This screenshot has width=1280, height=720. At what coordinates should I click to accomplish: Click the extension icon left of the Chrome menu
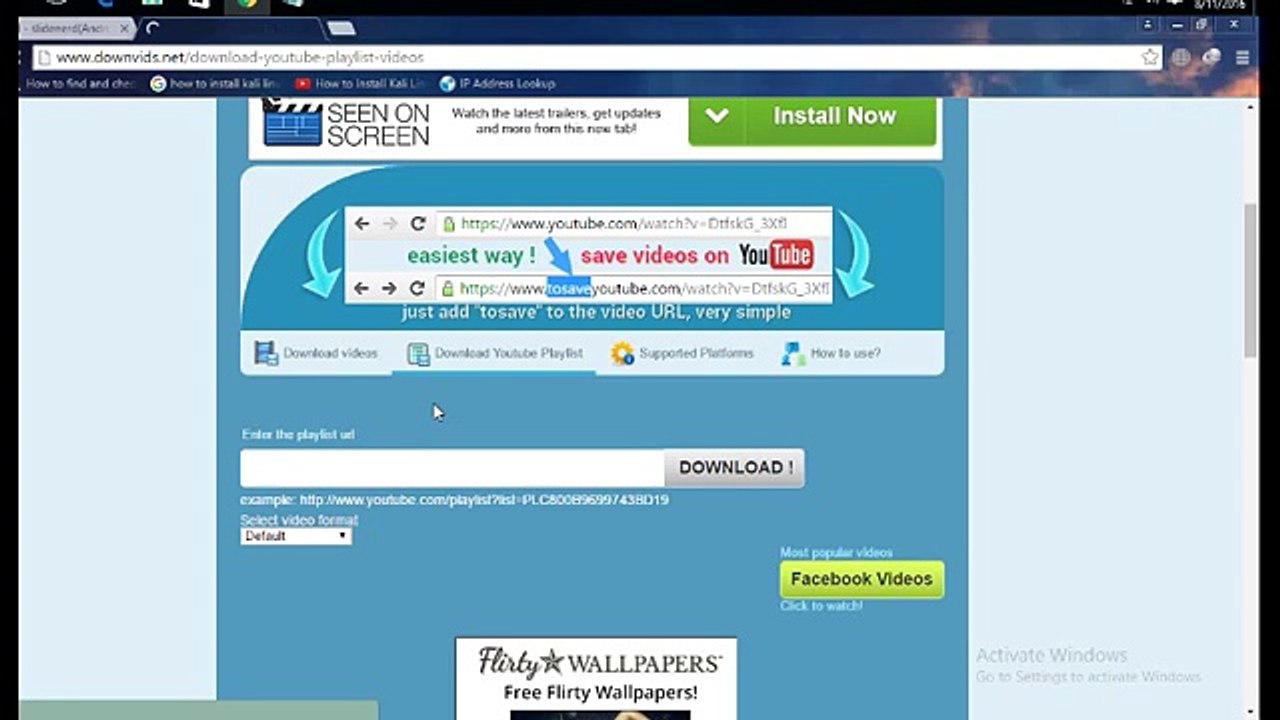(1211, 58)
